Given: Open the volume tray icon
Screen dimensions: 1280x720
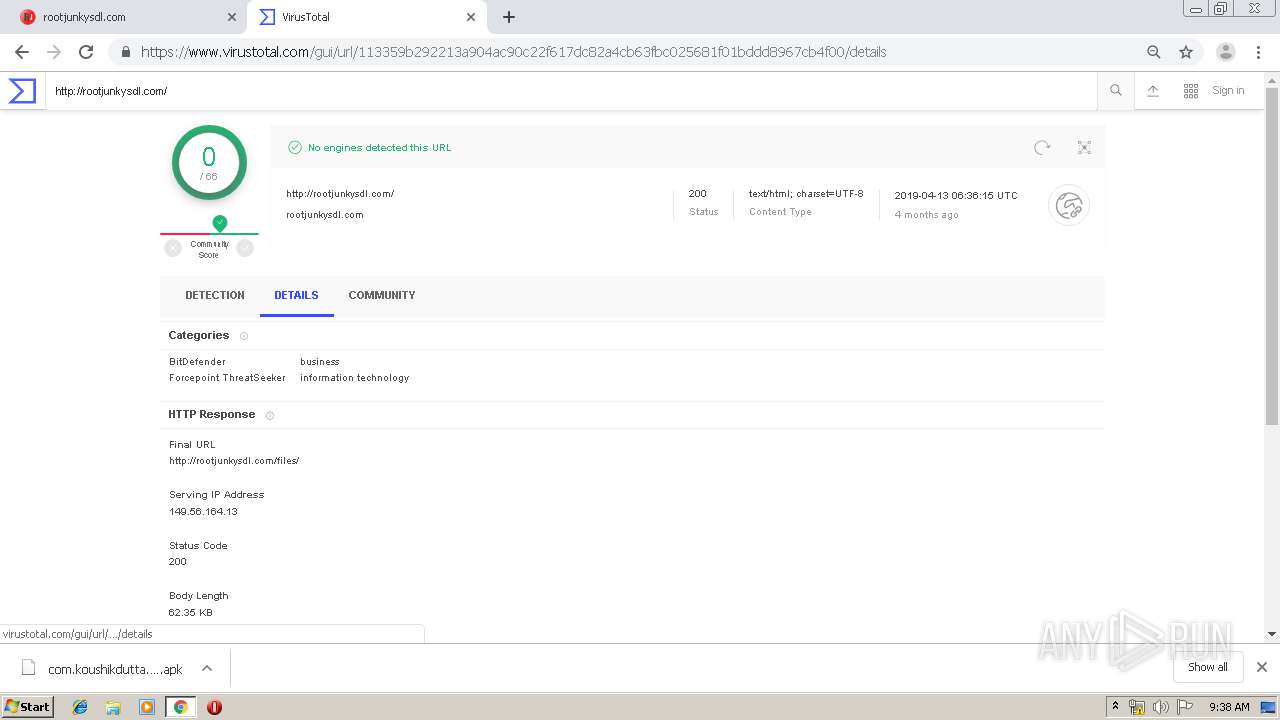Looking at the screenshot, I should [x=1160, y=707].
